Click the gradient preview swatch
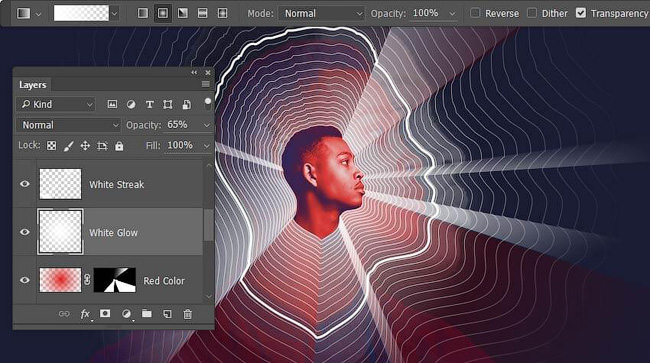 tap(81, 13)
